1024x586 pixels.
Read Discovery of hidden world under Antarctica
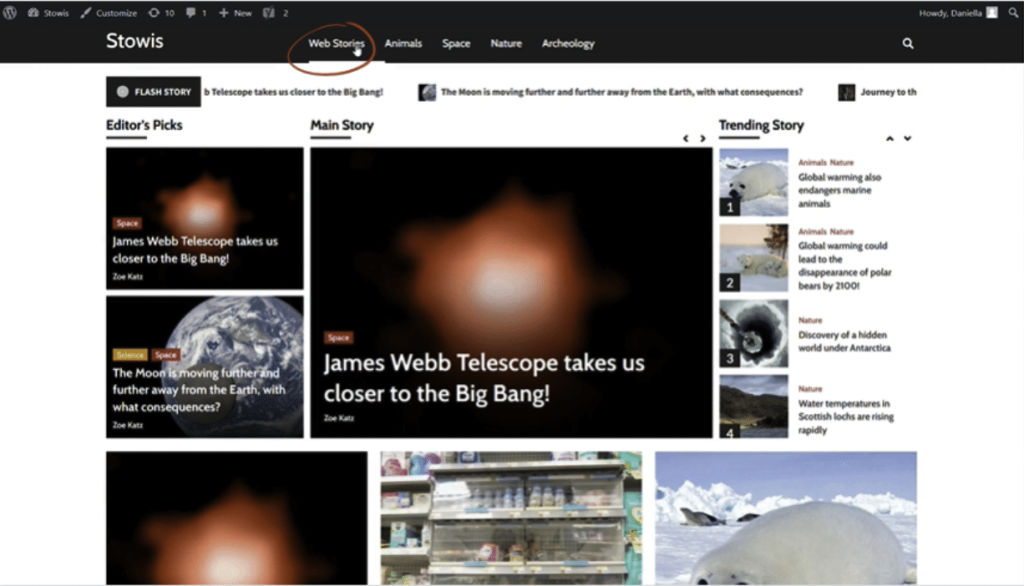pyautogui.click(x=844, y=341)
